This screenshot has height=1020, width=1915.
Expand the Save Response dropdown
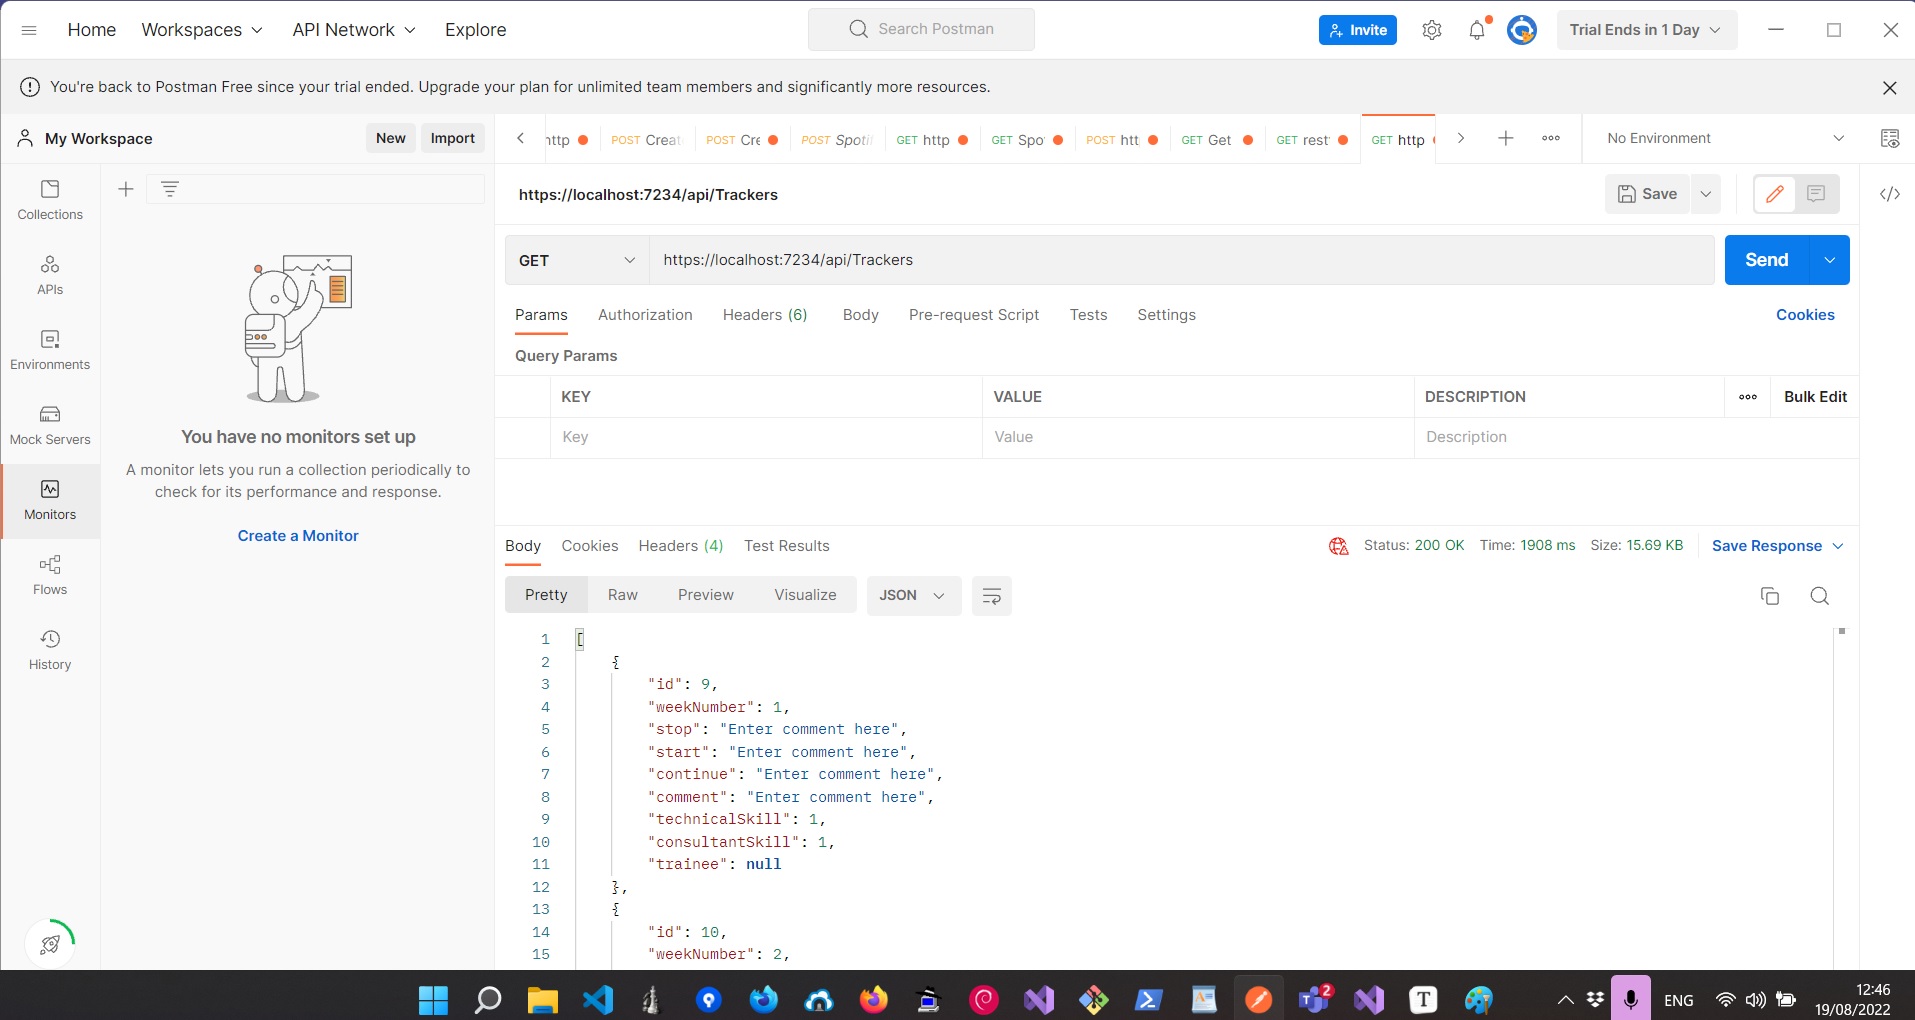click(x=1778, y=546)
